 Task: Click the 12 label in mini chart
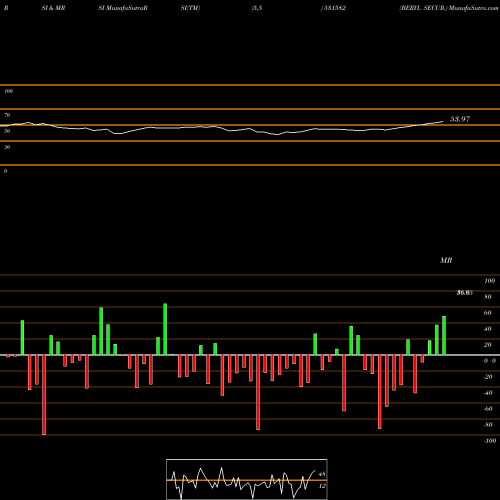pyautogui.click(x=322, y=486)
